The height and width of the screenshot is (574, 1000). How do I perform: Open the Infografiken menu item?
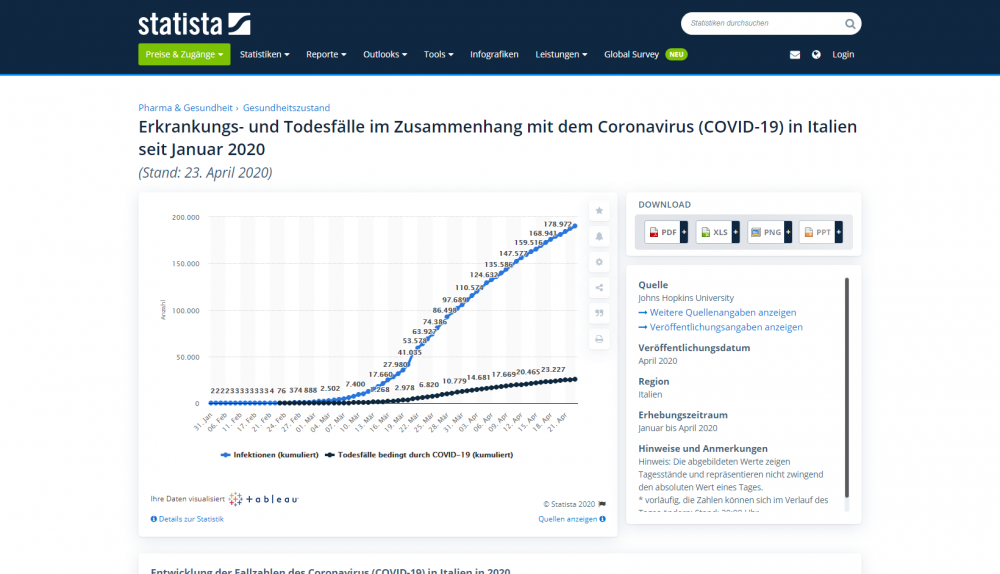click(494, 55)
